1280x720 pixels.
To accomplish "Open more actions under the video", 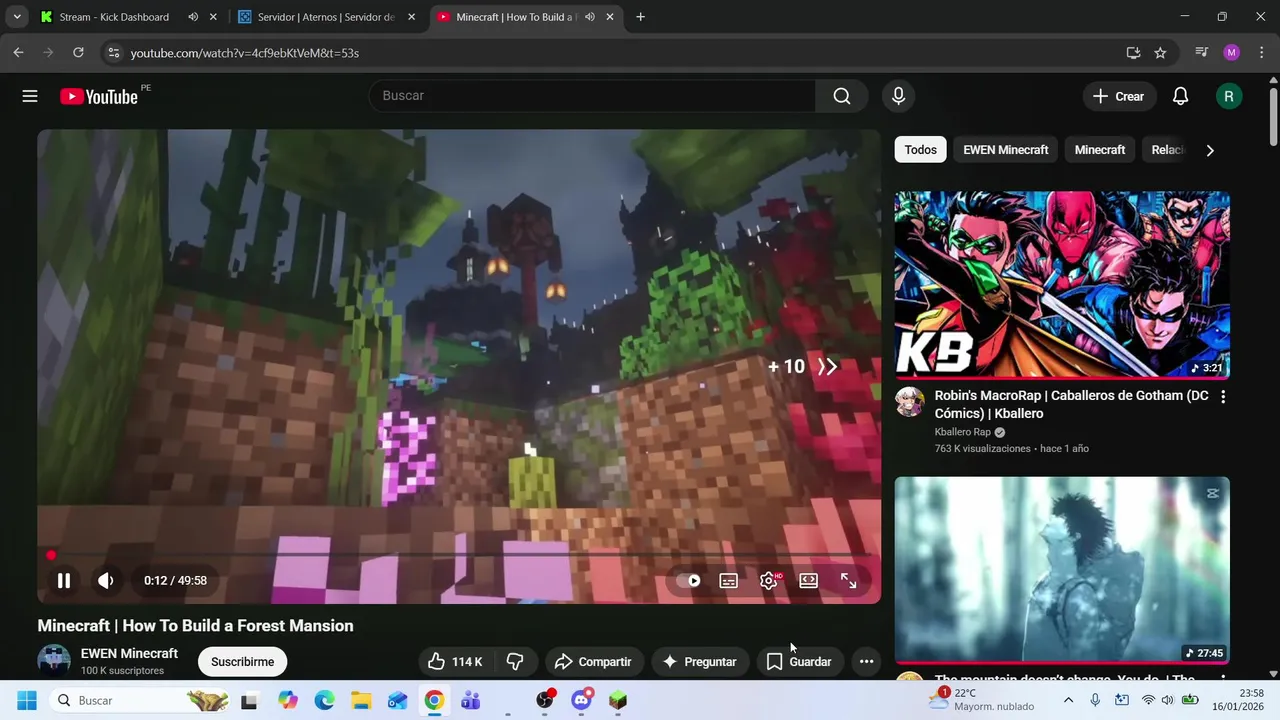I will [x=867, y=661].
